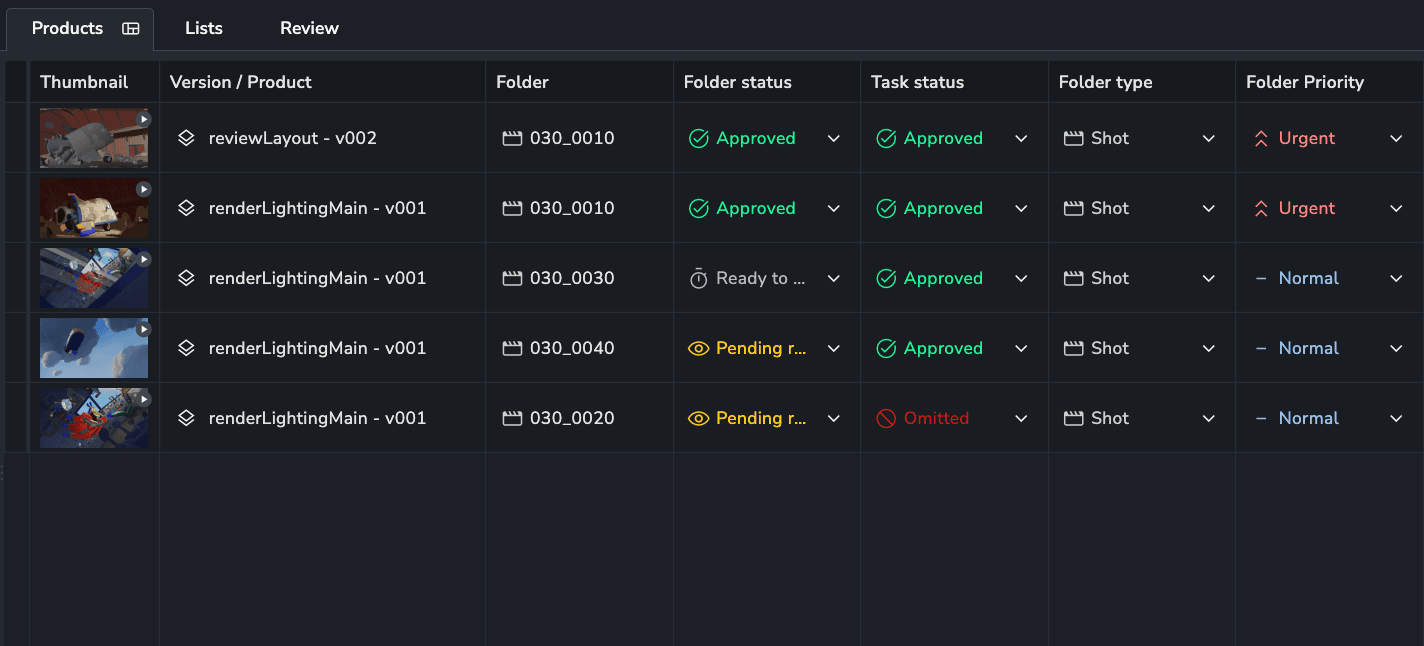Open Folder Priority dropdown for 030_0020 row
This screenshot has width=1424, height=646.
pos(1397,418)
